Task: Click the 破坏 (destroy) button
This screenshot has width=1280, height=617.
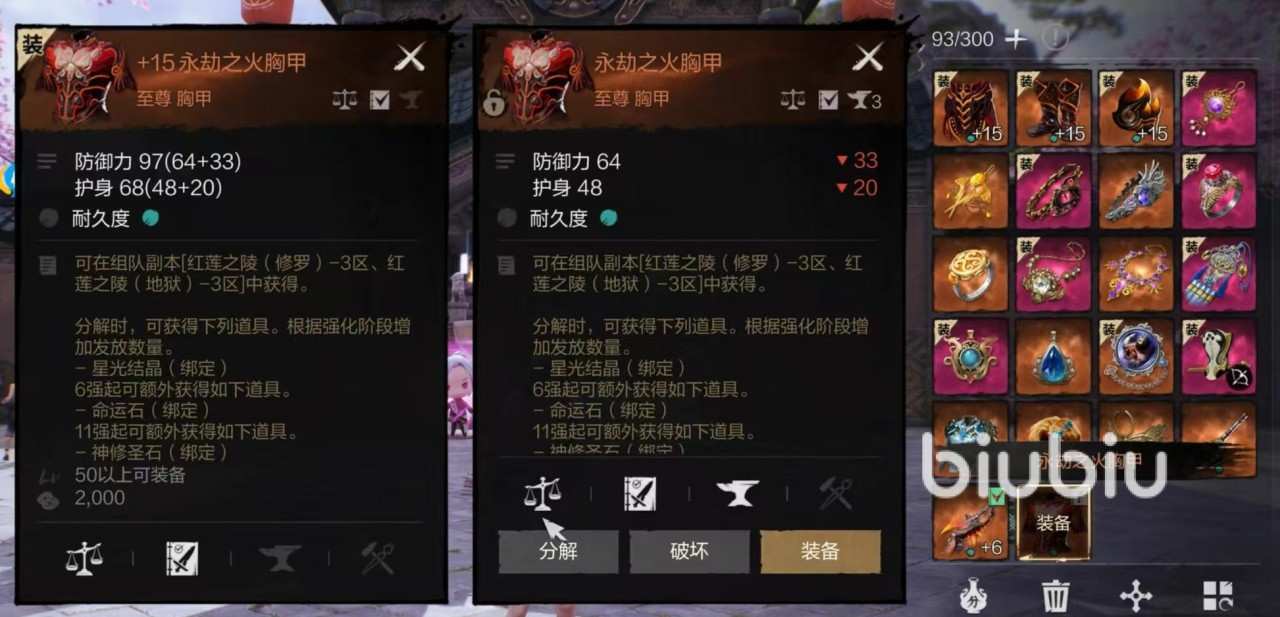Action: [689, 551]
